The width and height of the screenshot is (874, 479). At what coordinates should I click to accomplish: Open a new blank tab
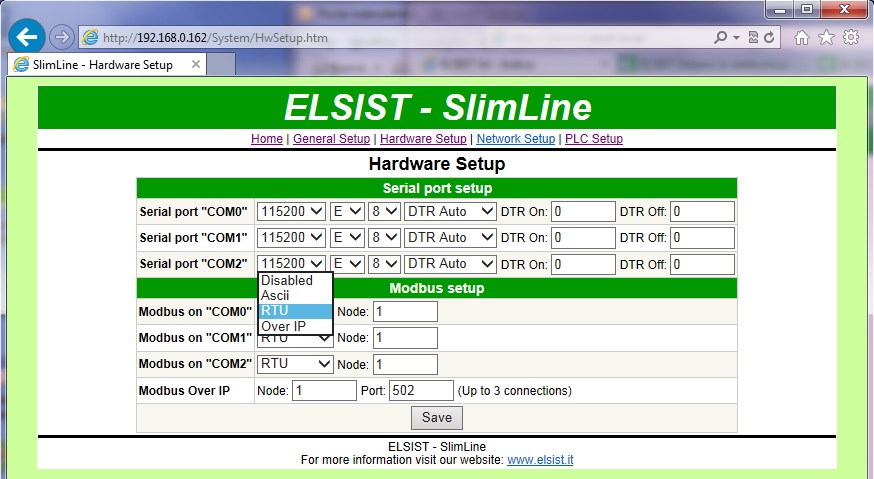pyautogui.click(x=221, y=64)
